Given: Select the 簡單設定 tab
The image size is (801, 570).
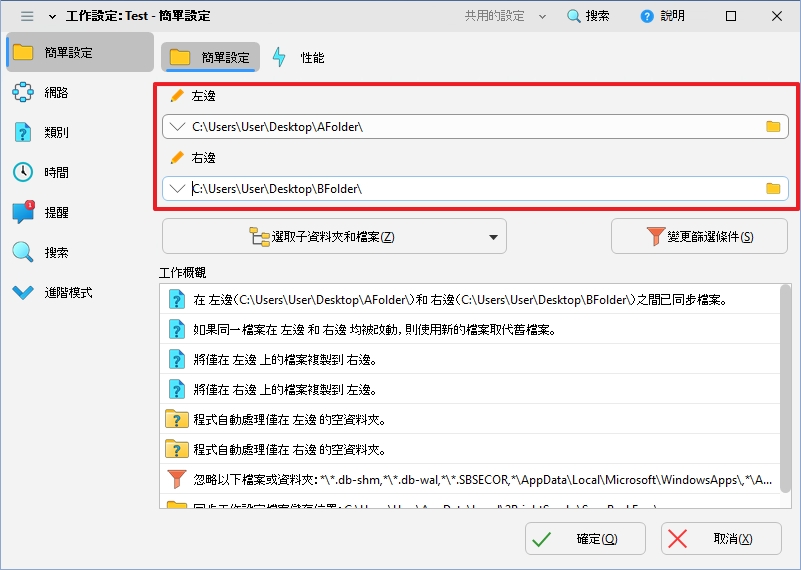Looking at the screenshot, I should tap(210, 58).
